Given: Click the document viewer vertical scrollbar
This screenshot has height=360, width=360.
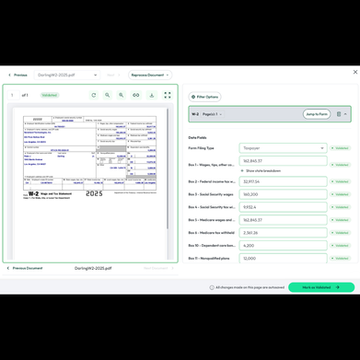Looking at the screenshot, I should click(167, 170).
